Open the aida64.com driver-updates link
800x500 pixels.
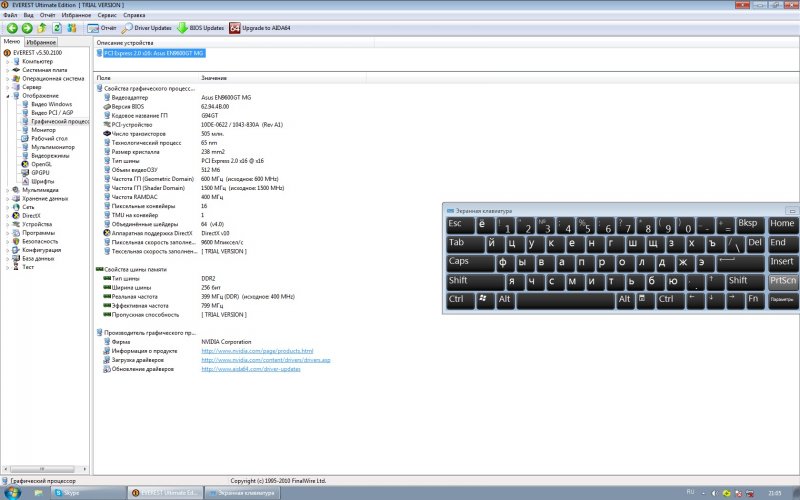point(250,369)
